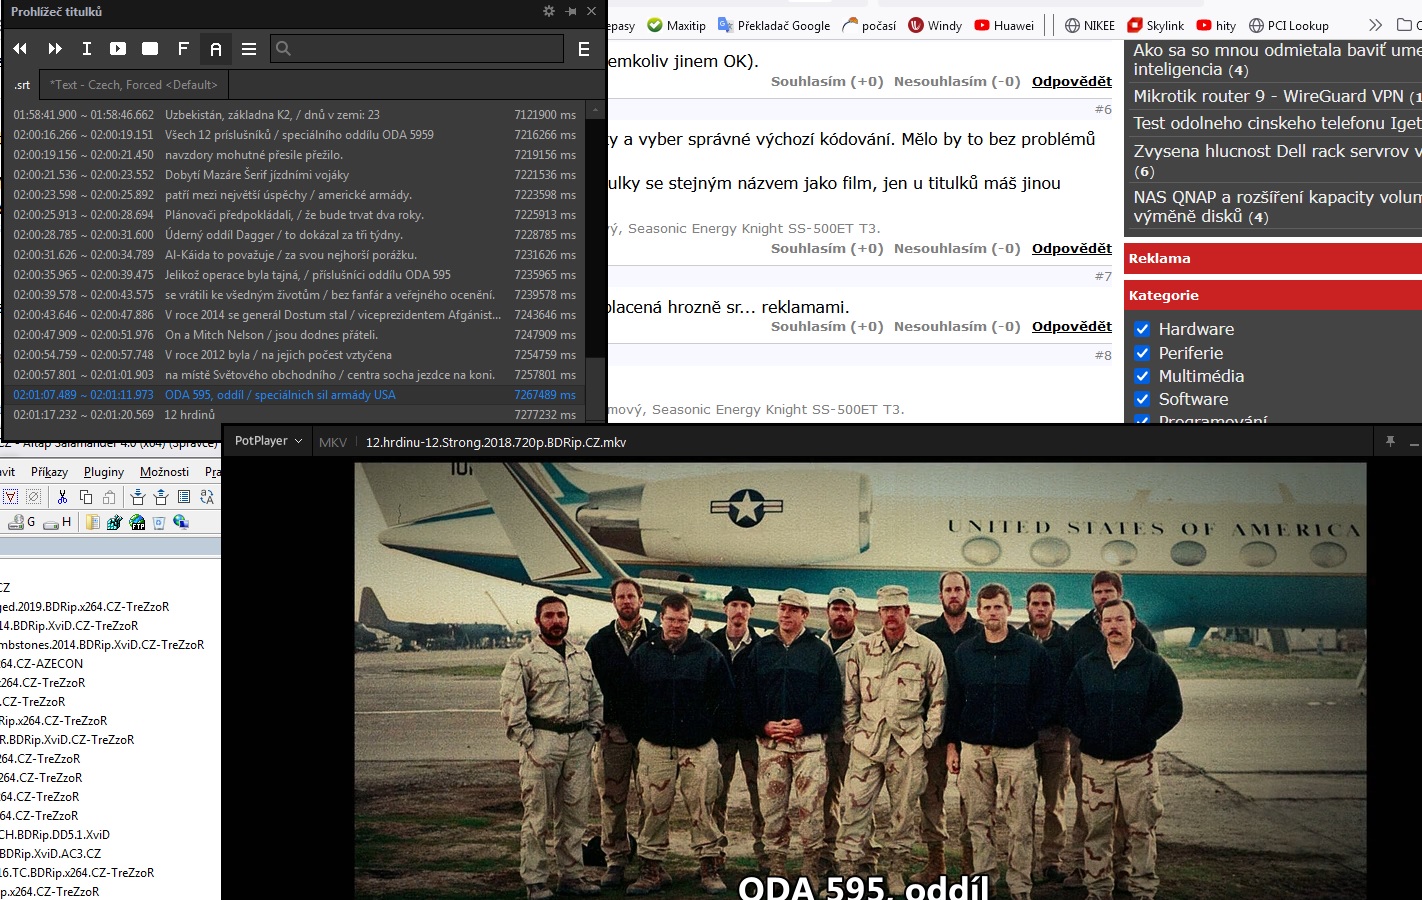The width and height of the screenshot is (1422, 900).
Task: Switch to the .srt tab
Action: pyautogui.click(x=21, y=85)
